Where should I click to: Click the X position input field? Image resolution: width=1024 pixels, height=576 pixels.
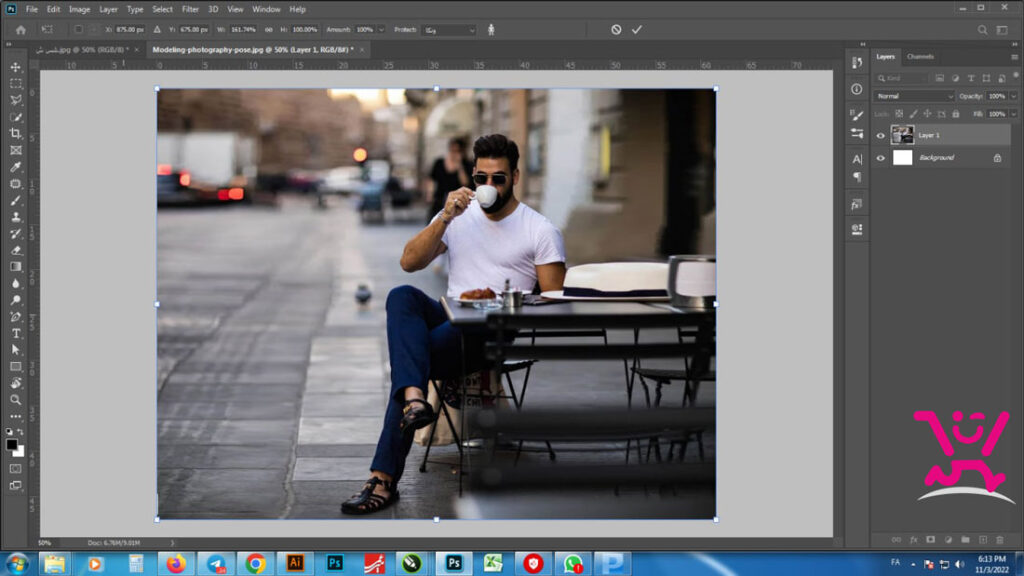[130, 30]
